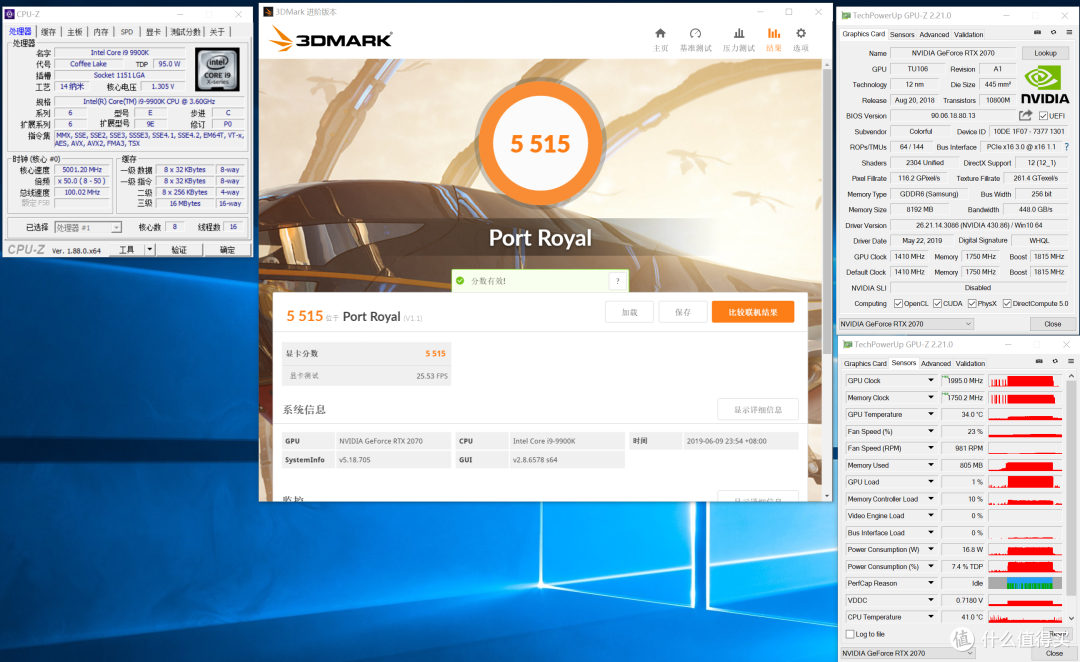This screenshot has width=1080, height=662.
Task: Click the Bus Interface question mark in GPU-Z
Action: [1066, 147]
